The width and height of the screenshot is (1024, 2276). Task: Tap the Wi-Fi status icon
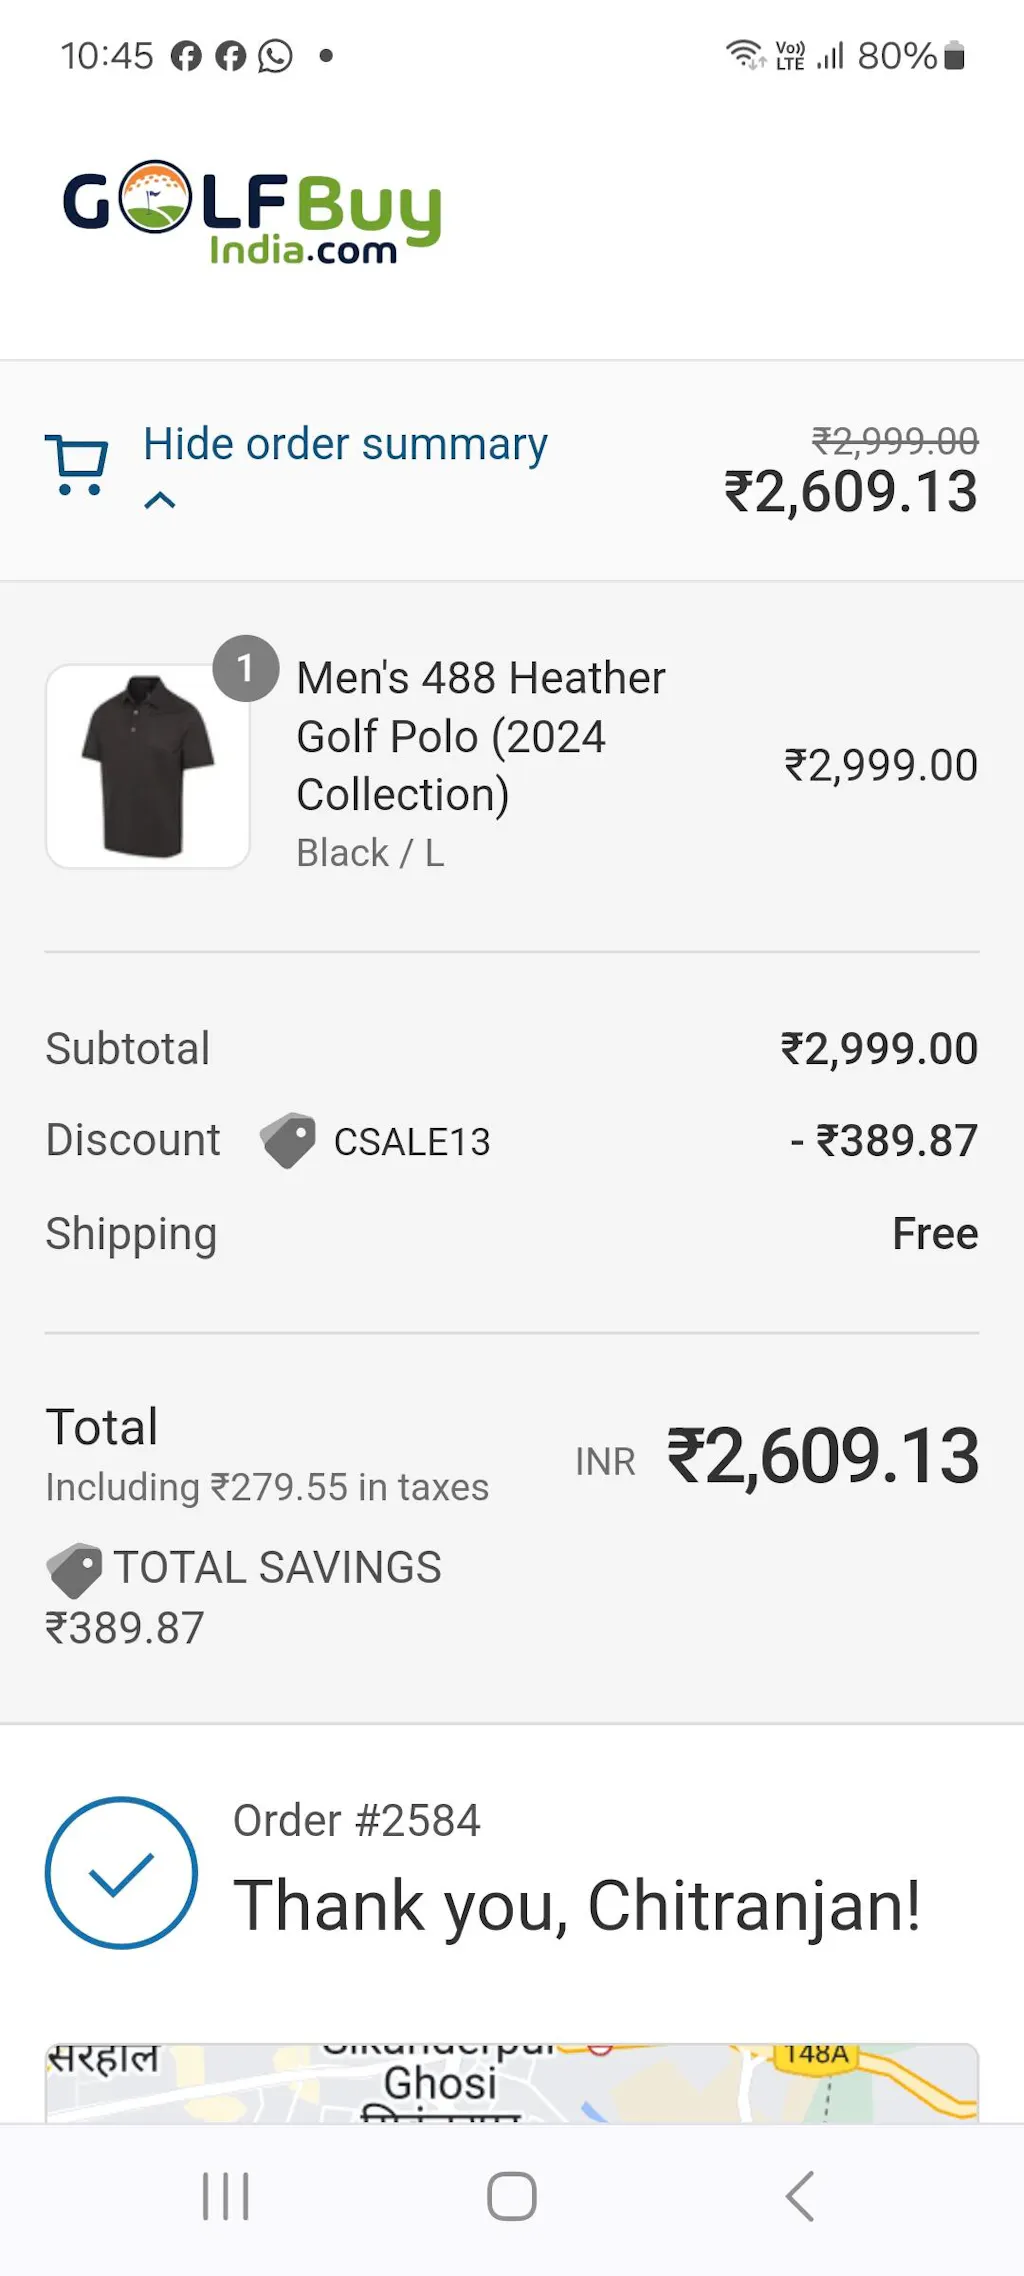tap(743, 54)
